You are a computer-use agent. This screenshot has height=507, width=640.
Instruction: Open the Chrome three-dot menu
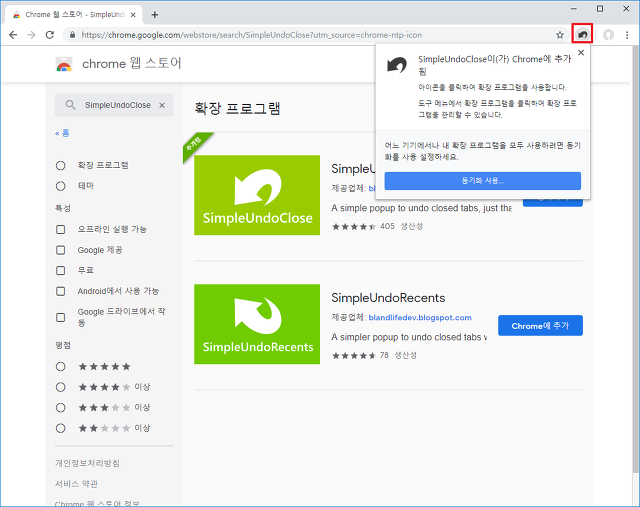coord(627,35)
